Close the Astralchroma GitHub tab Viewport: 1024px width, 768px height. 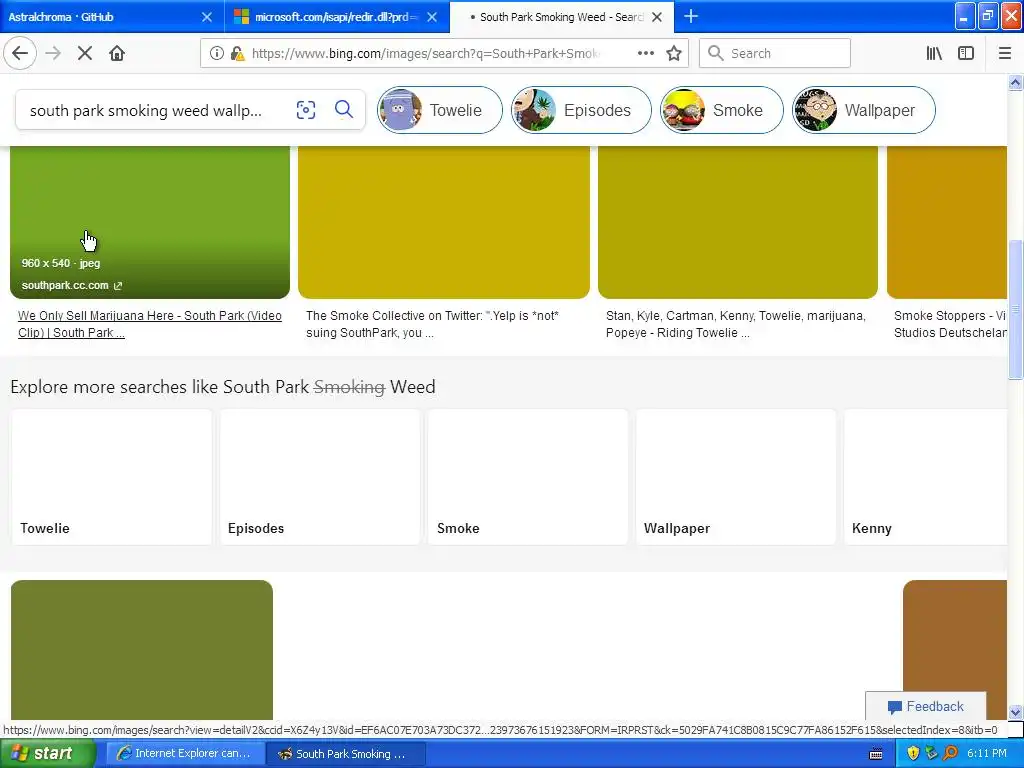tap(207, 17)
